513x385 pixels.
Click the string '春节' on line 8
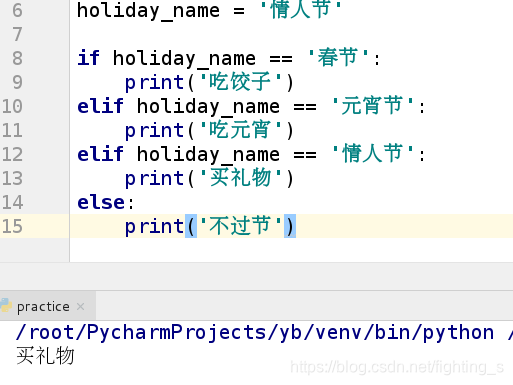(x=338, y=57)
